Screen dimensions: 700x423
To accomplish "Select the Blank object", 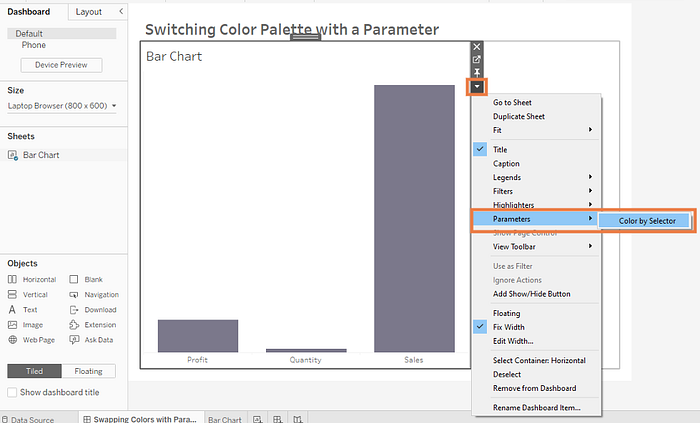I will click(x=86, y=279).
